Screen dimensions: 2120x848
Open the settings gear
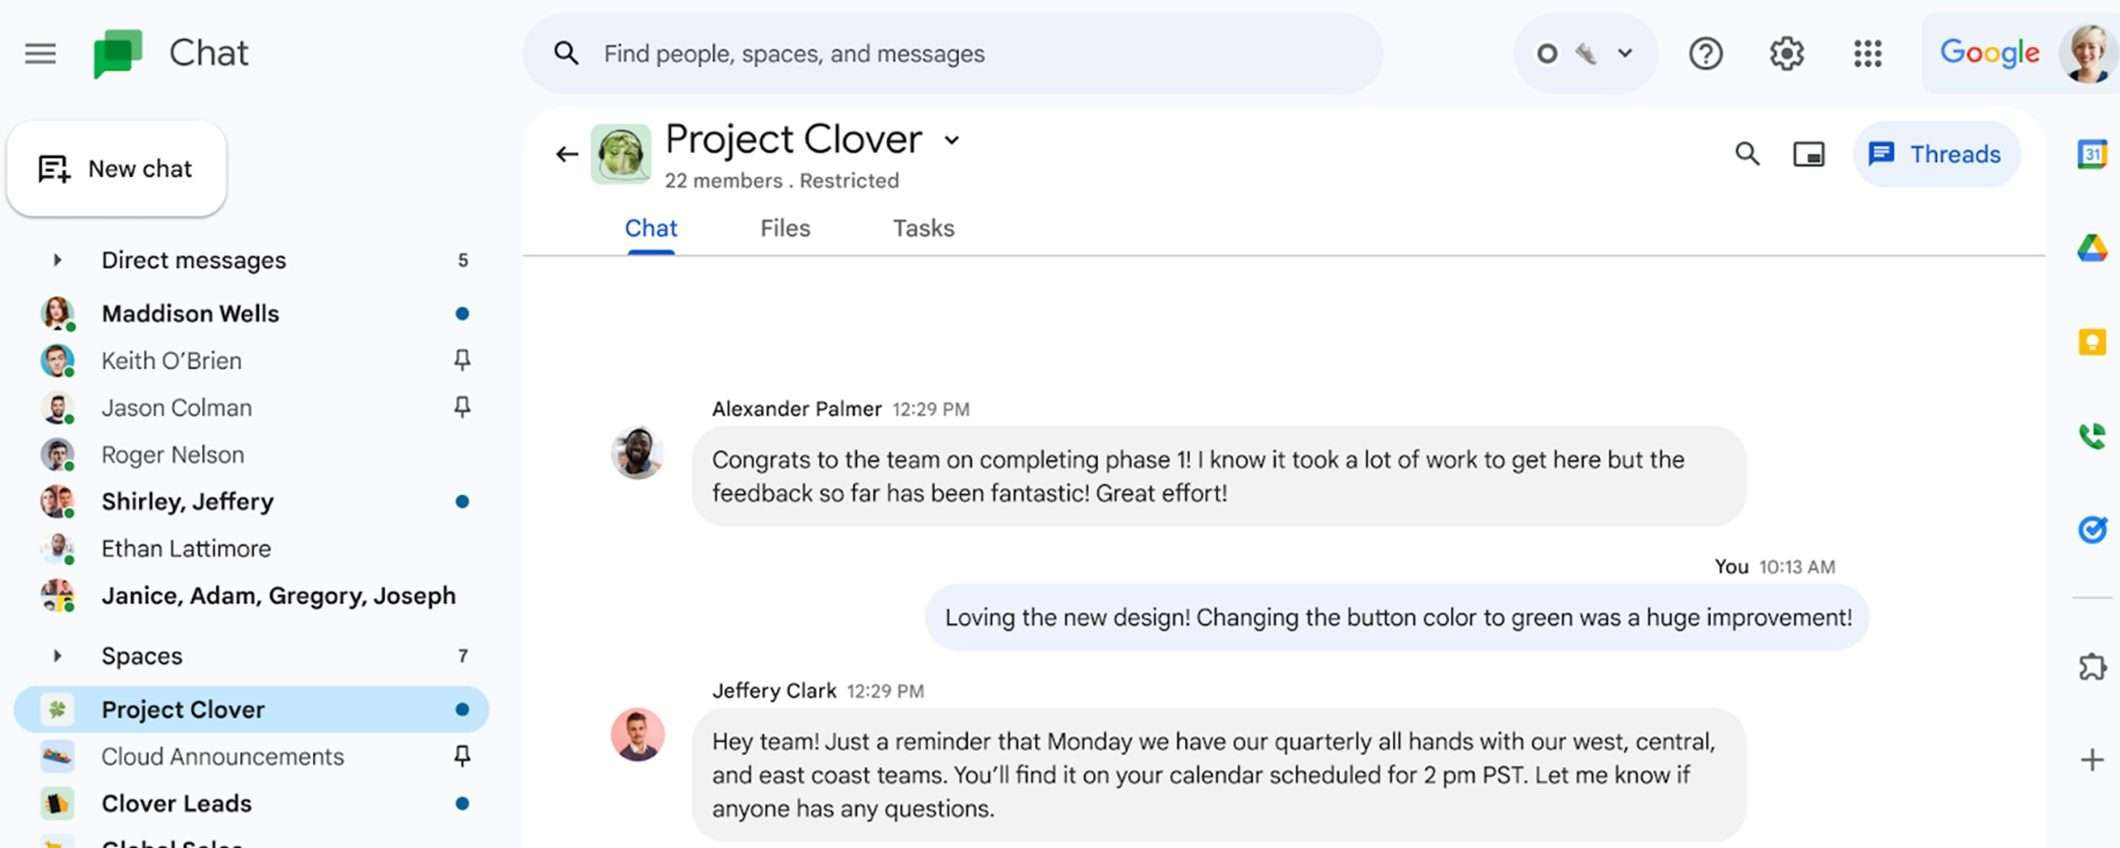point(1786,53)
